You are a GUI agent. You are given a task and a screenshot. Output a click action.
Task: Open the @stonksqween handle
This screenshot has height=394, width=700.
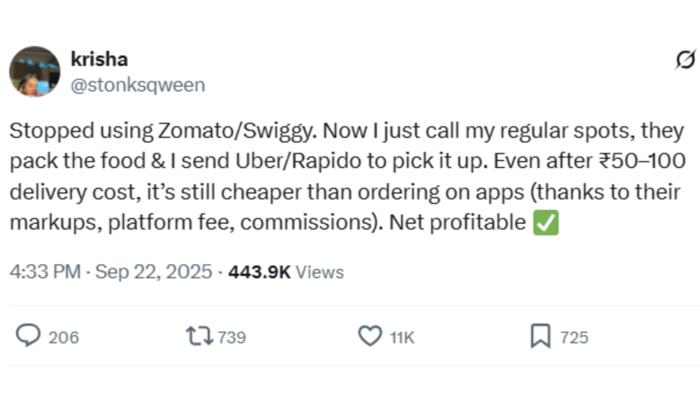(x=138, y=85)
